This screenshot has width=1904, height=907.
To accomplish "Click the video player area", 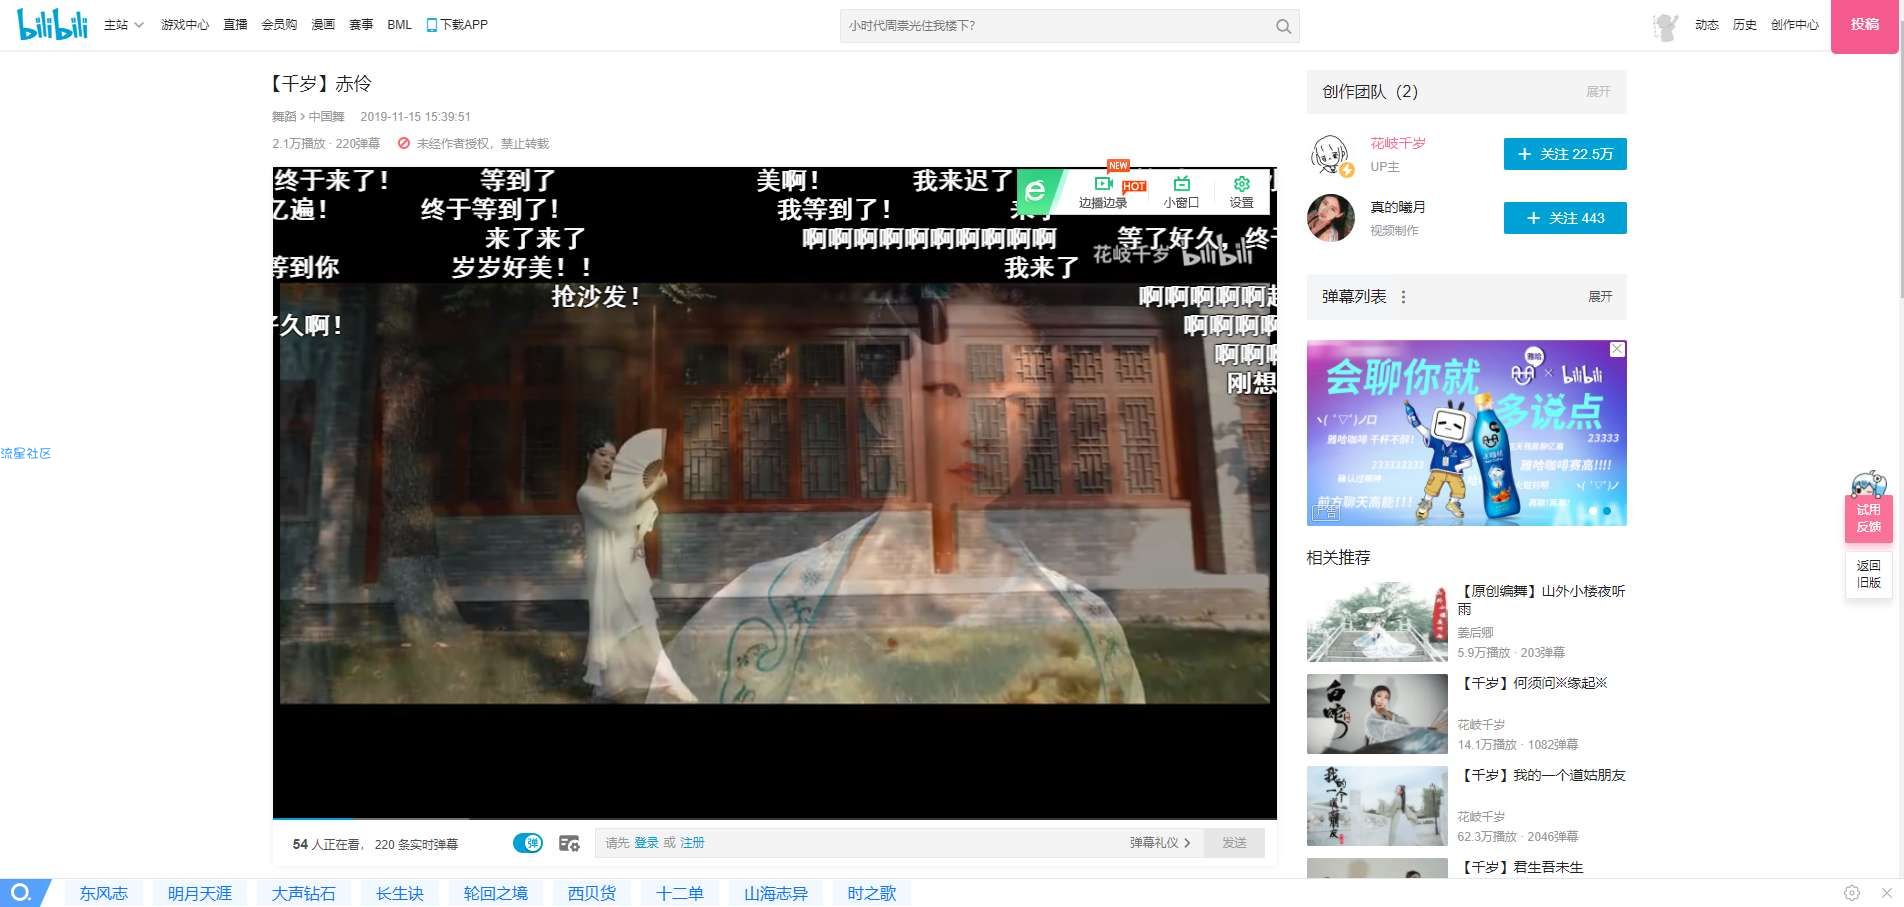I will 774,492.
